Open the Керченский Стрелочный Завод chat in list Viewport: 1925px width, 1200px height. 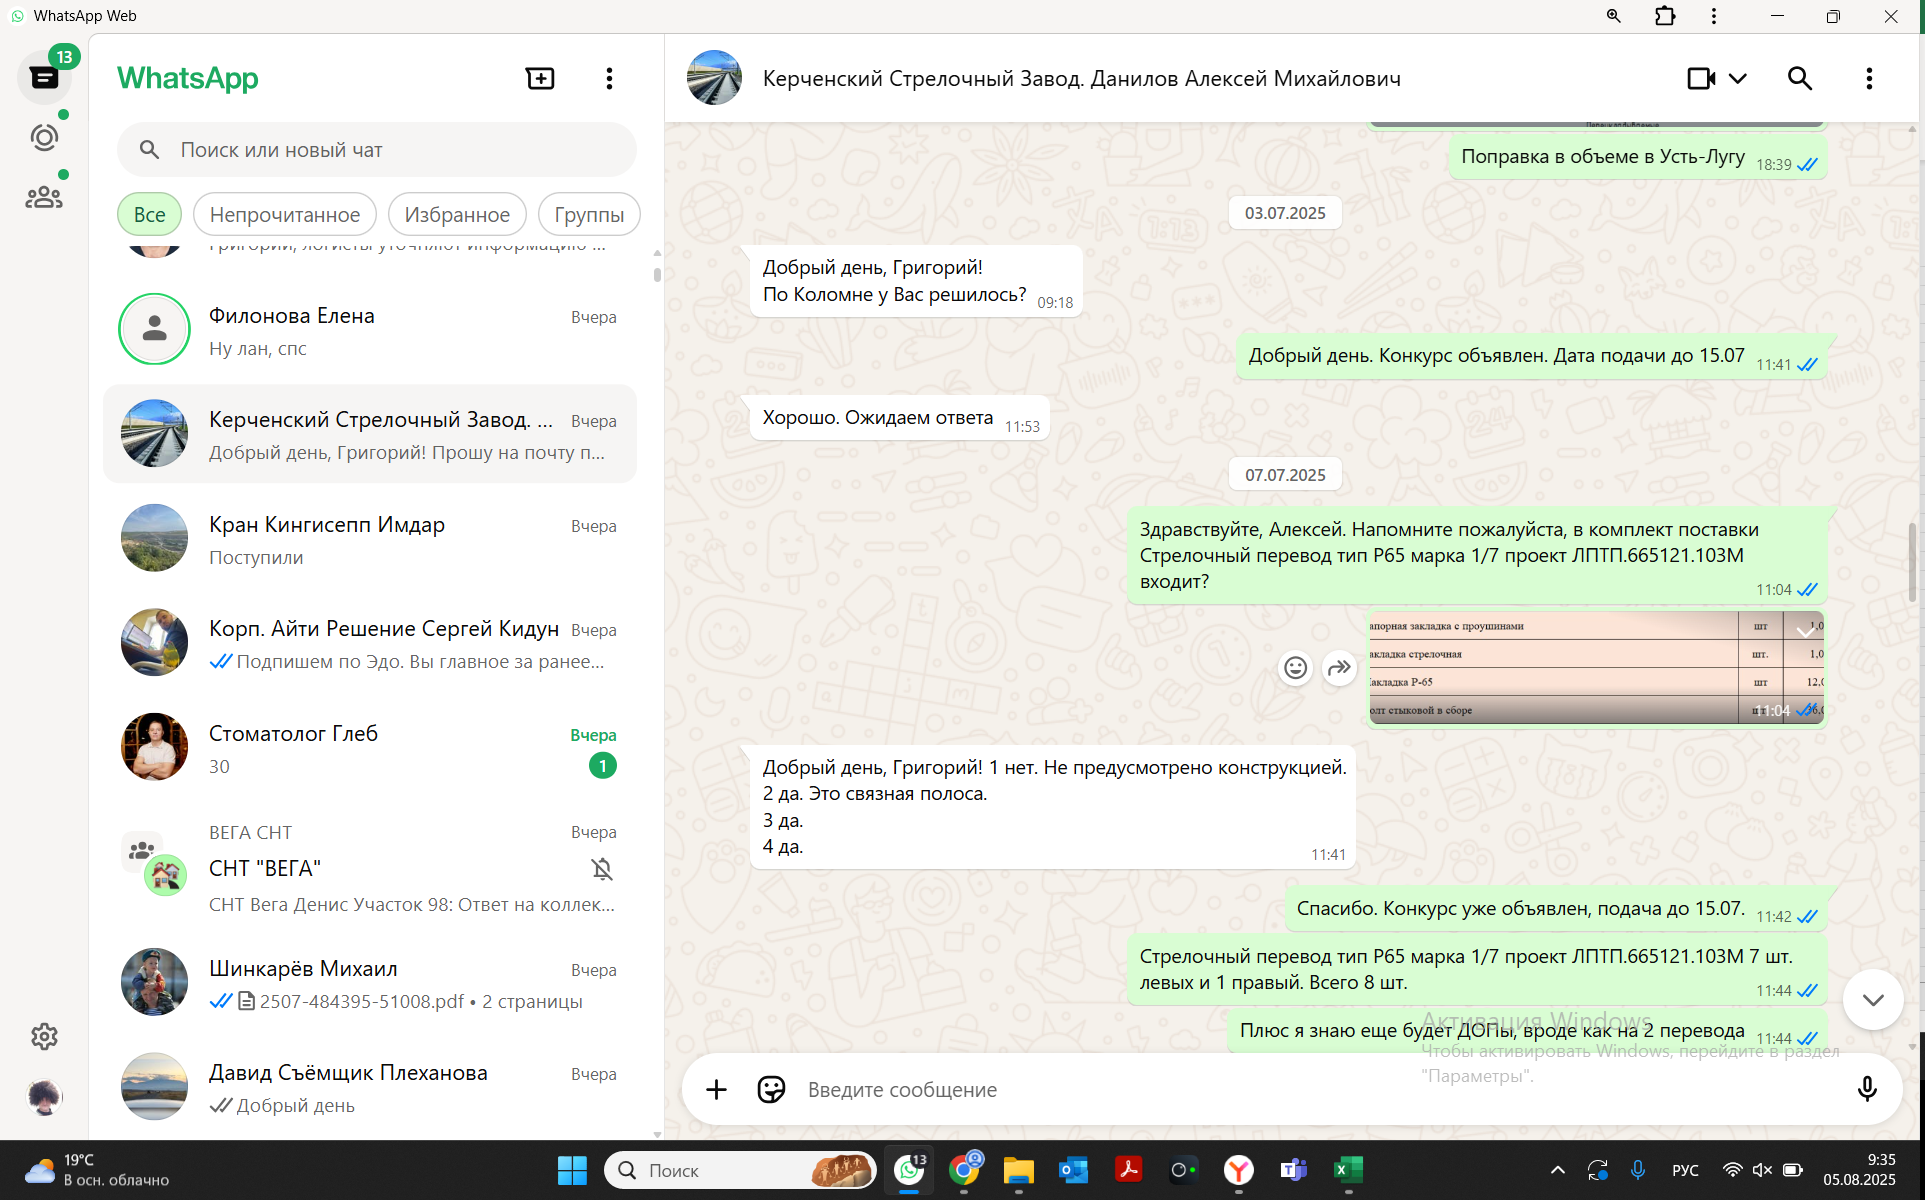[x=370, y=434]
